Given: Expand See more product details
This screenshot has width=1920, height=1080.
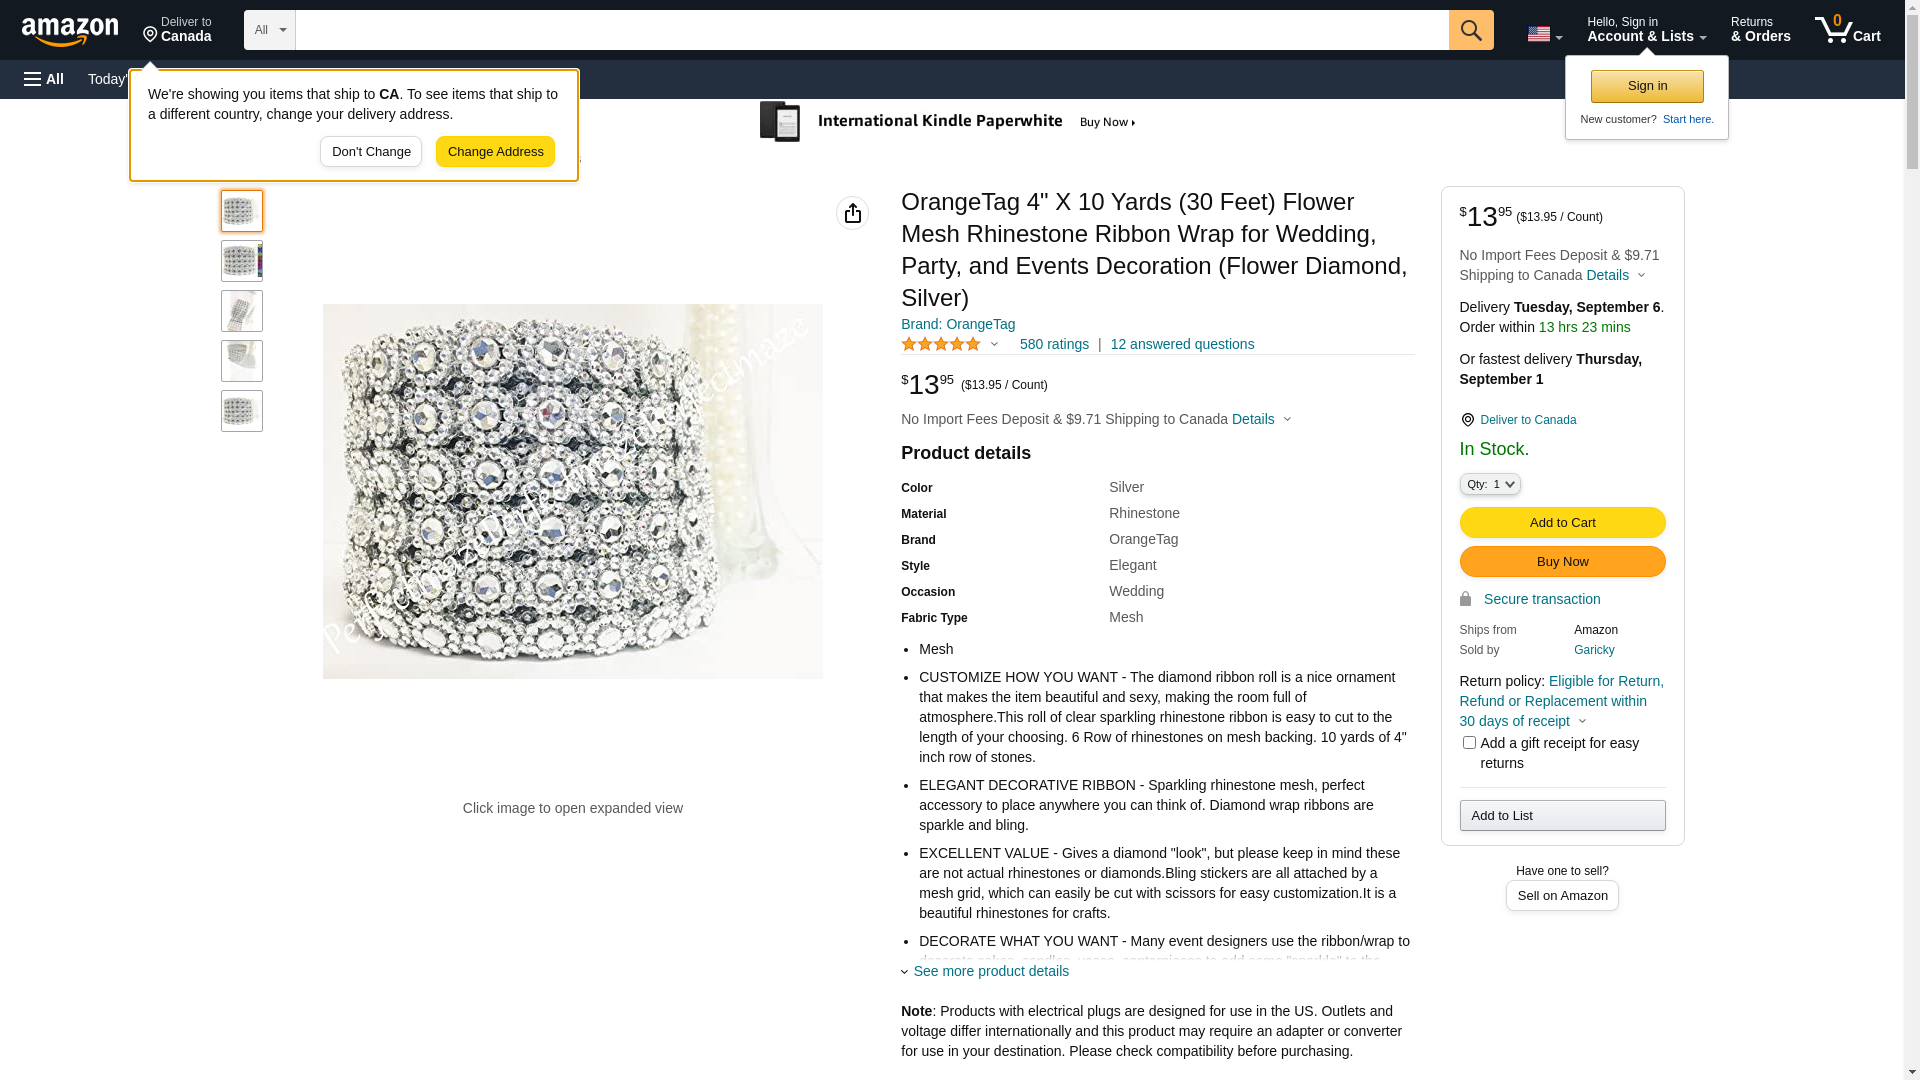Looking at the screenshot, I should tap(990, 971).
